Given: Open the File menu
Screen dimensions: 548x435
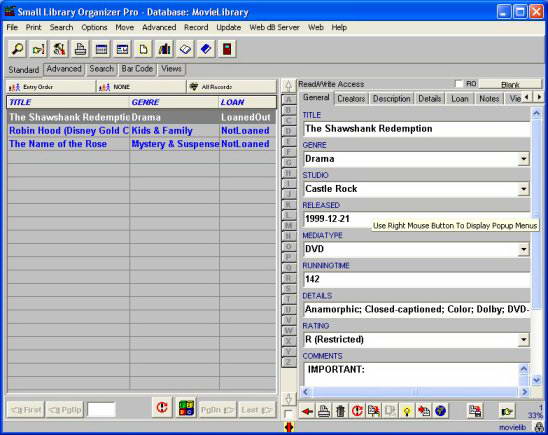Looking at the screenshot, I should coord(12,27).
